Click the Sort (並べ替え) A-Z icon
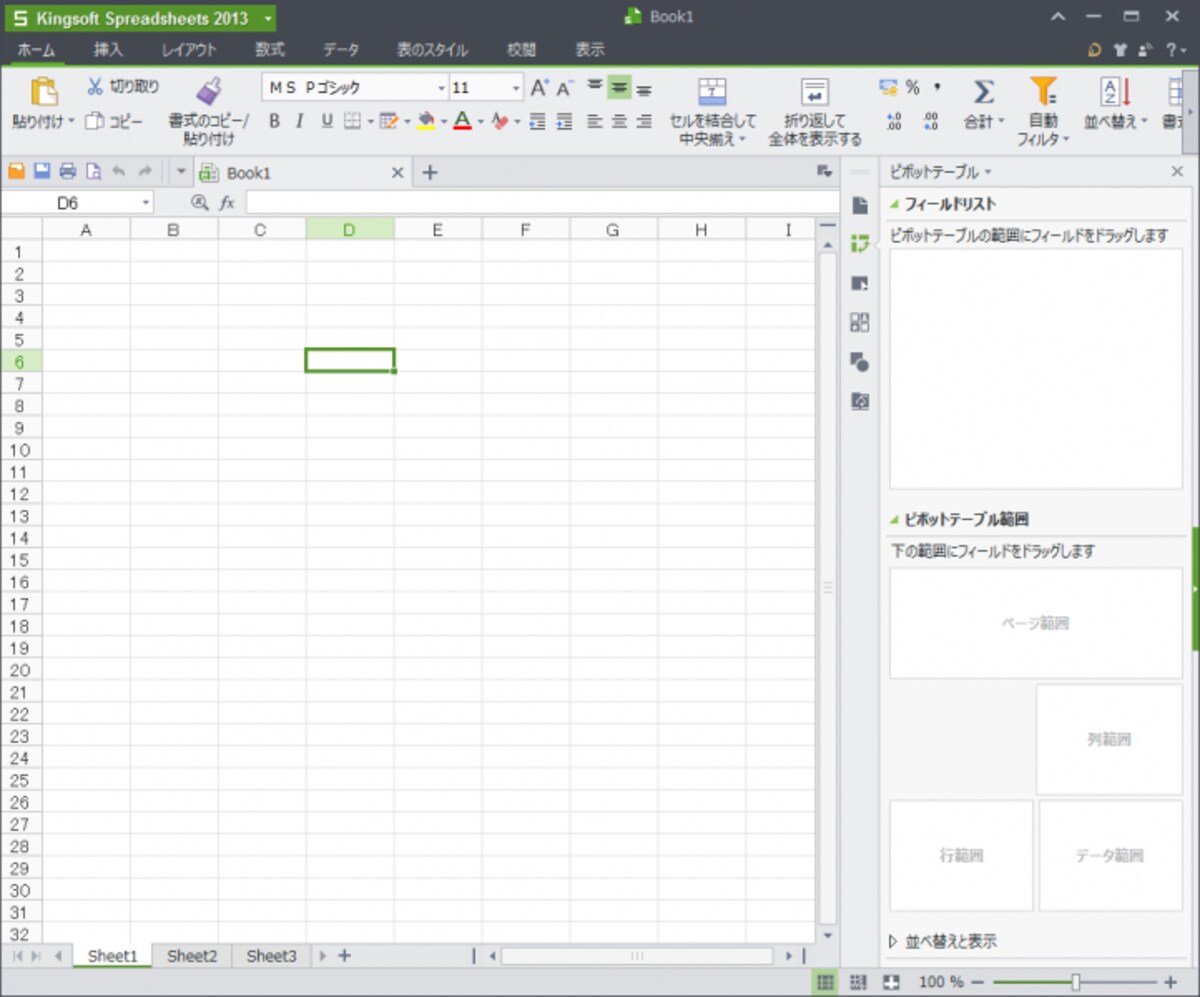Viewport: 1200px width, 997px height. [x=1115, y=91]
